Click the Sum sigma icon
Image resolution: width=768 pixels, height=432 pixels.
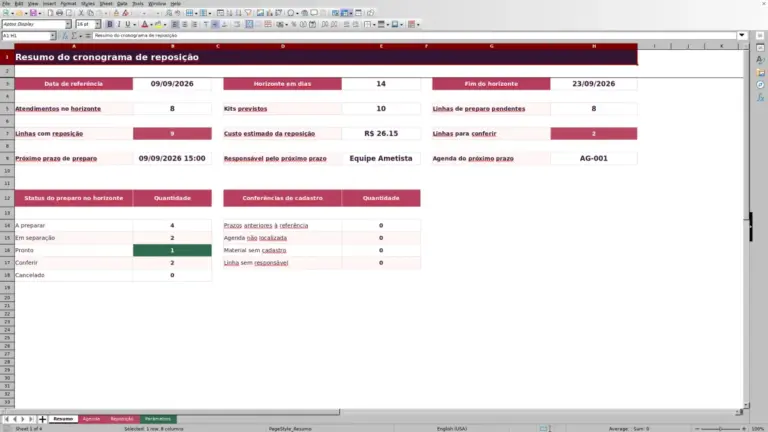coord(74,36)
